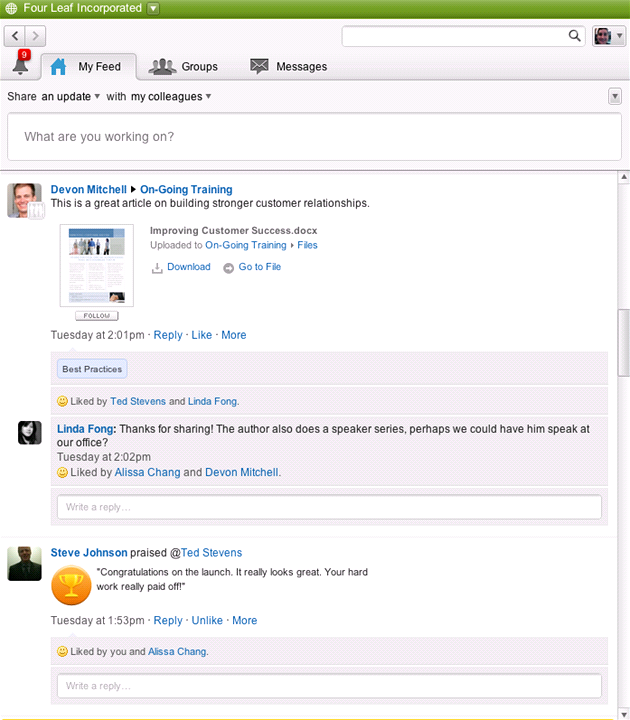Open Alissa Chang who liked Linda's reply
The height and width of the screenshot is (720, 630).
point(147,472)
